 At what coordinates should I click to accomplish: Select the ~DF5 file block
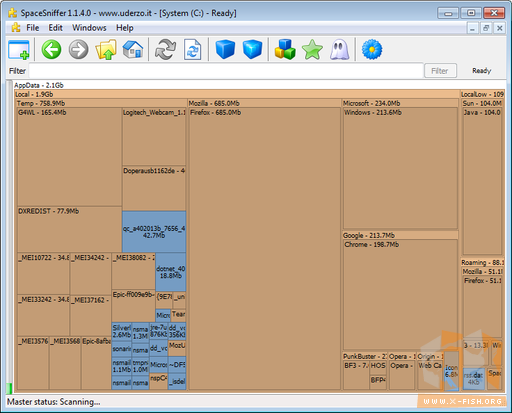click(177, 365)
